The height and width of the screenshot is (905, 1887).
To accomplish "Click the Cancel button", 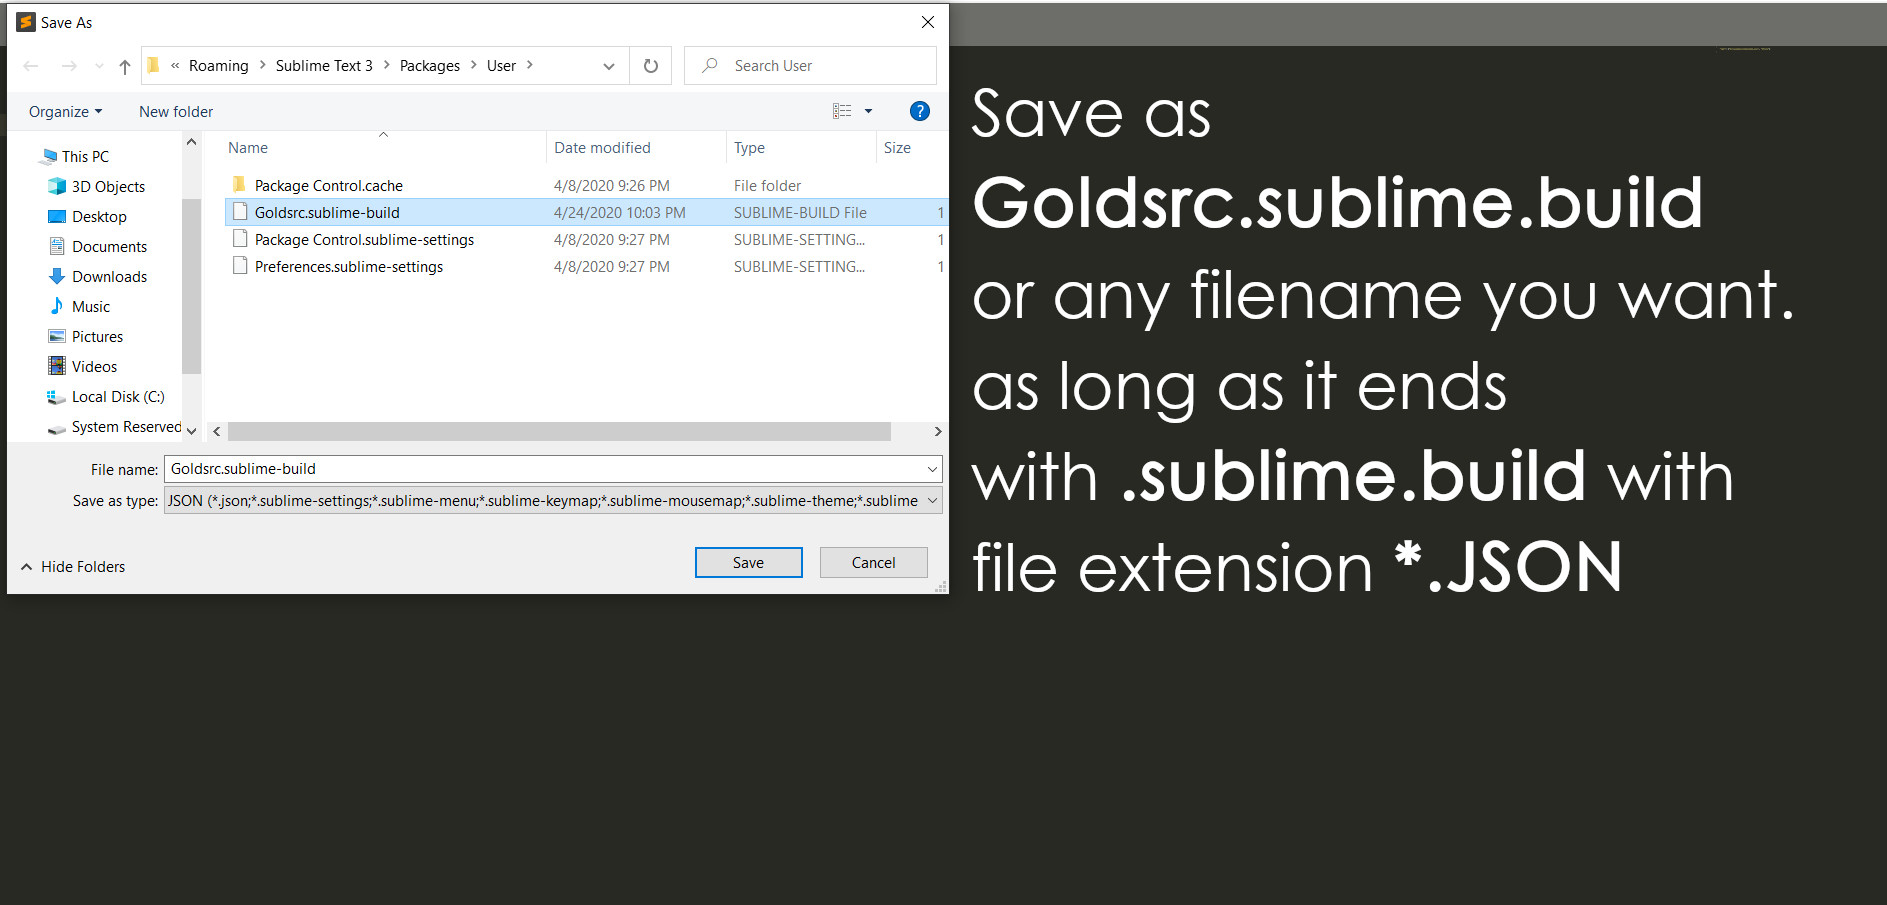I will tap(873, 562).
